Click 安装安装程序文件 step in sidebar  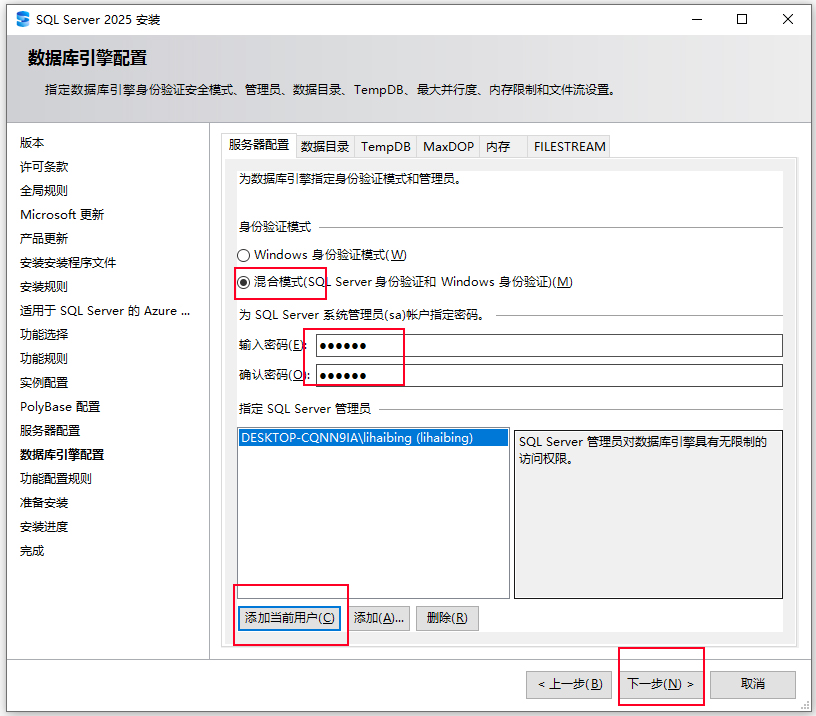68,263
